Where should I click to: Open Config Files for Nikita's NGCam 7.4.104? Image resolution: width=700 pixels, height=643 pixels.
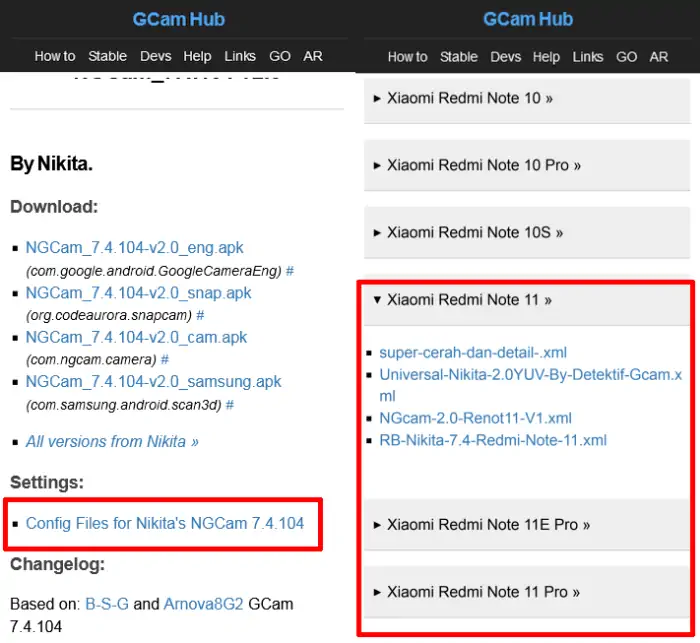(165, 523)
